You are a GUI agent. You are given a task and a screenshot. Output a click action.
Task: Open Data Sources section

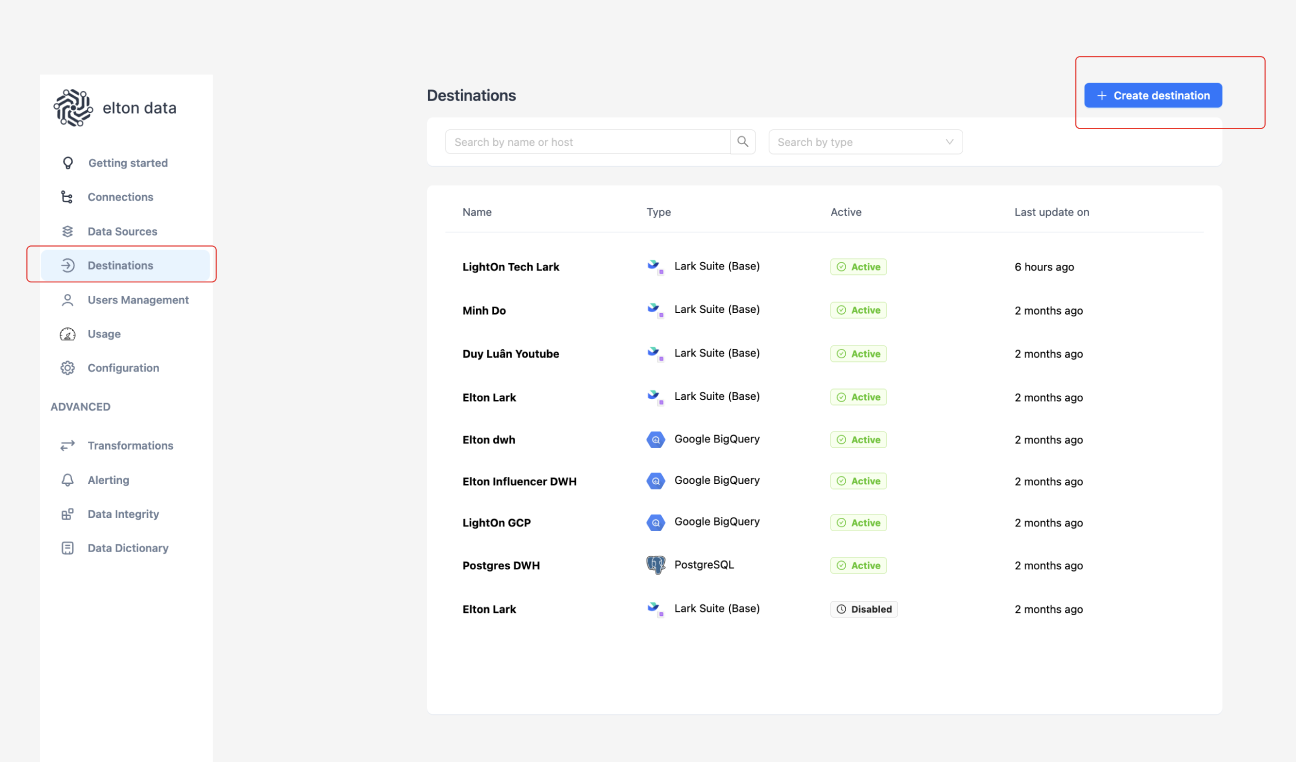pyautogui.click(x=122, y=231)
